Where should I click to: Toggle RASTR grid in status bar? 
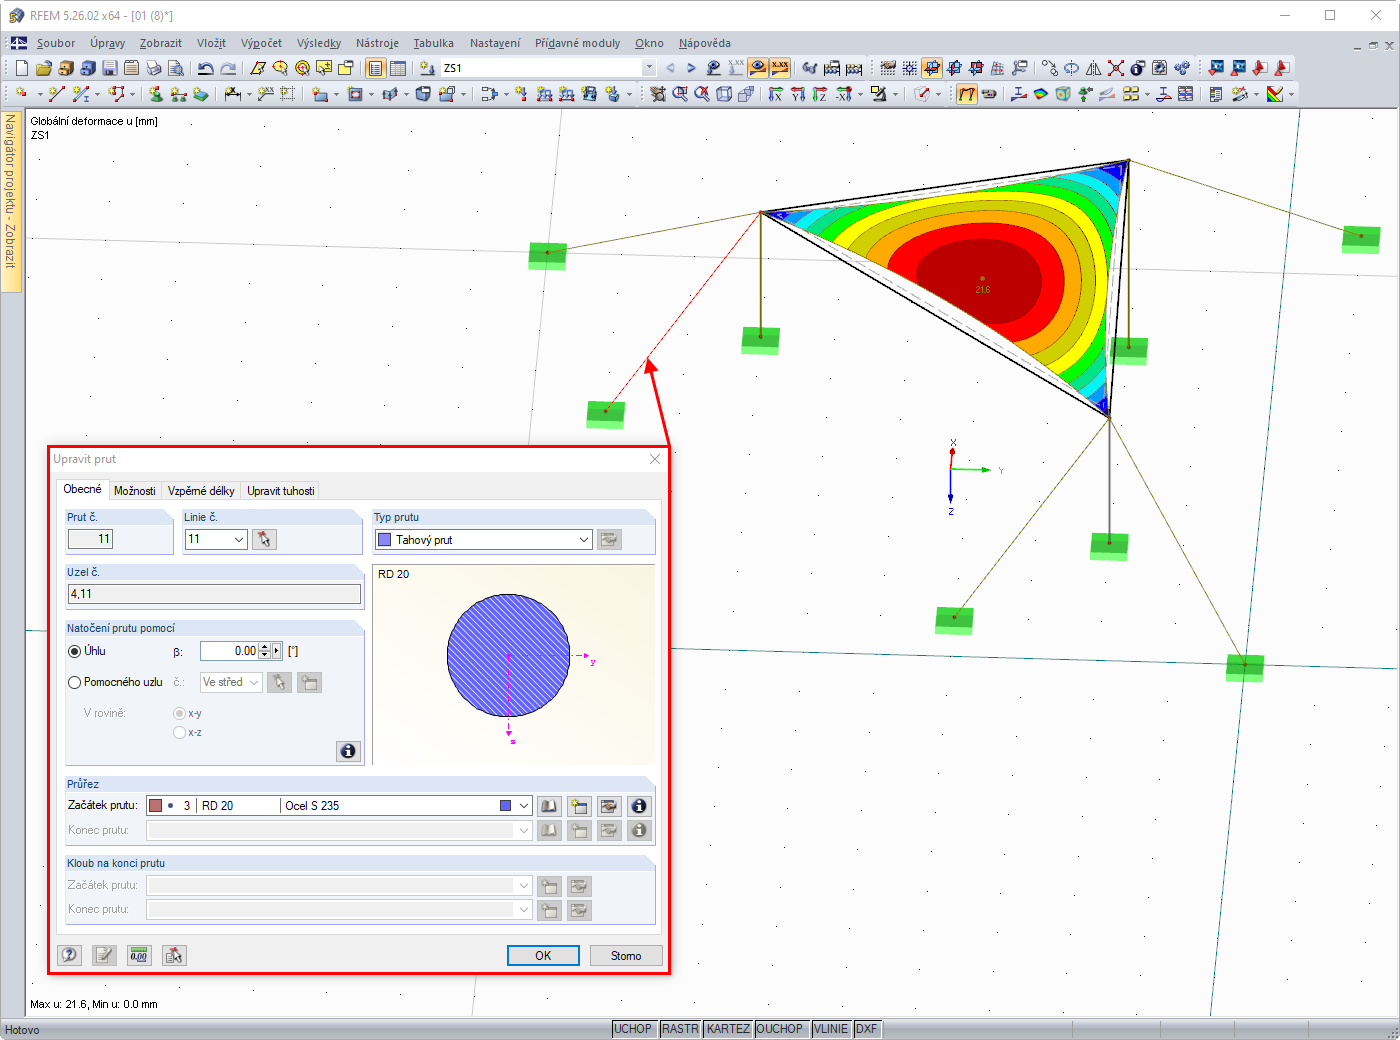pos(680,1029)
